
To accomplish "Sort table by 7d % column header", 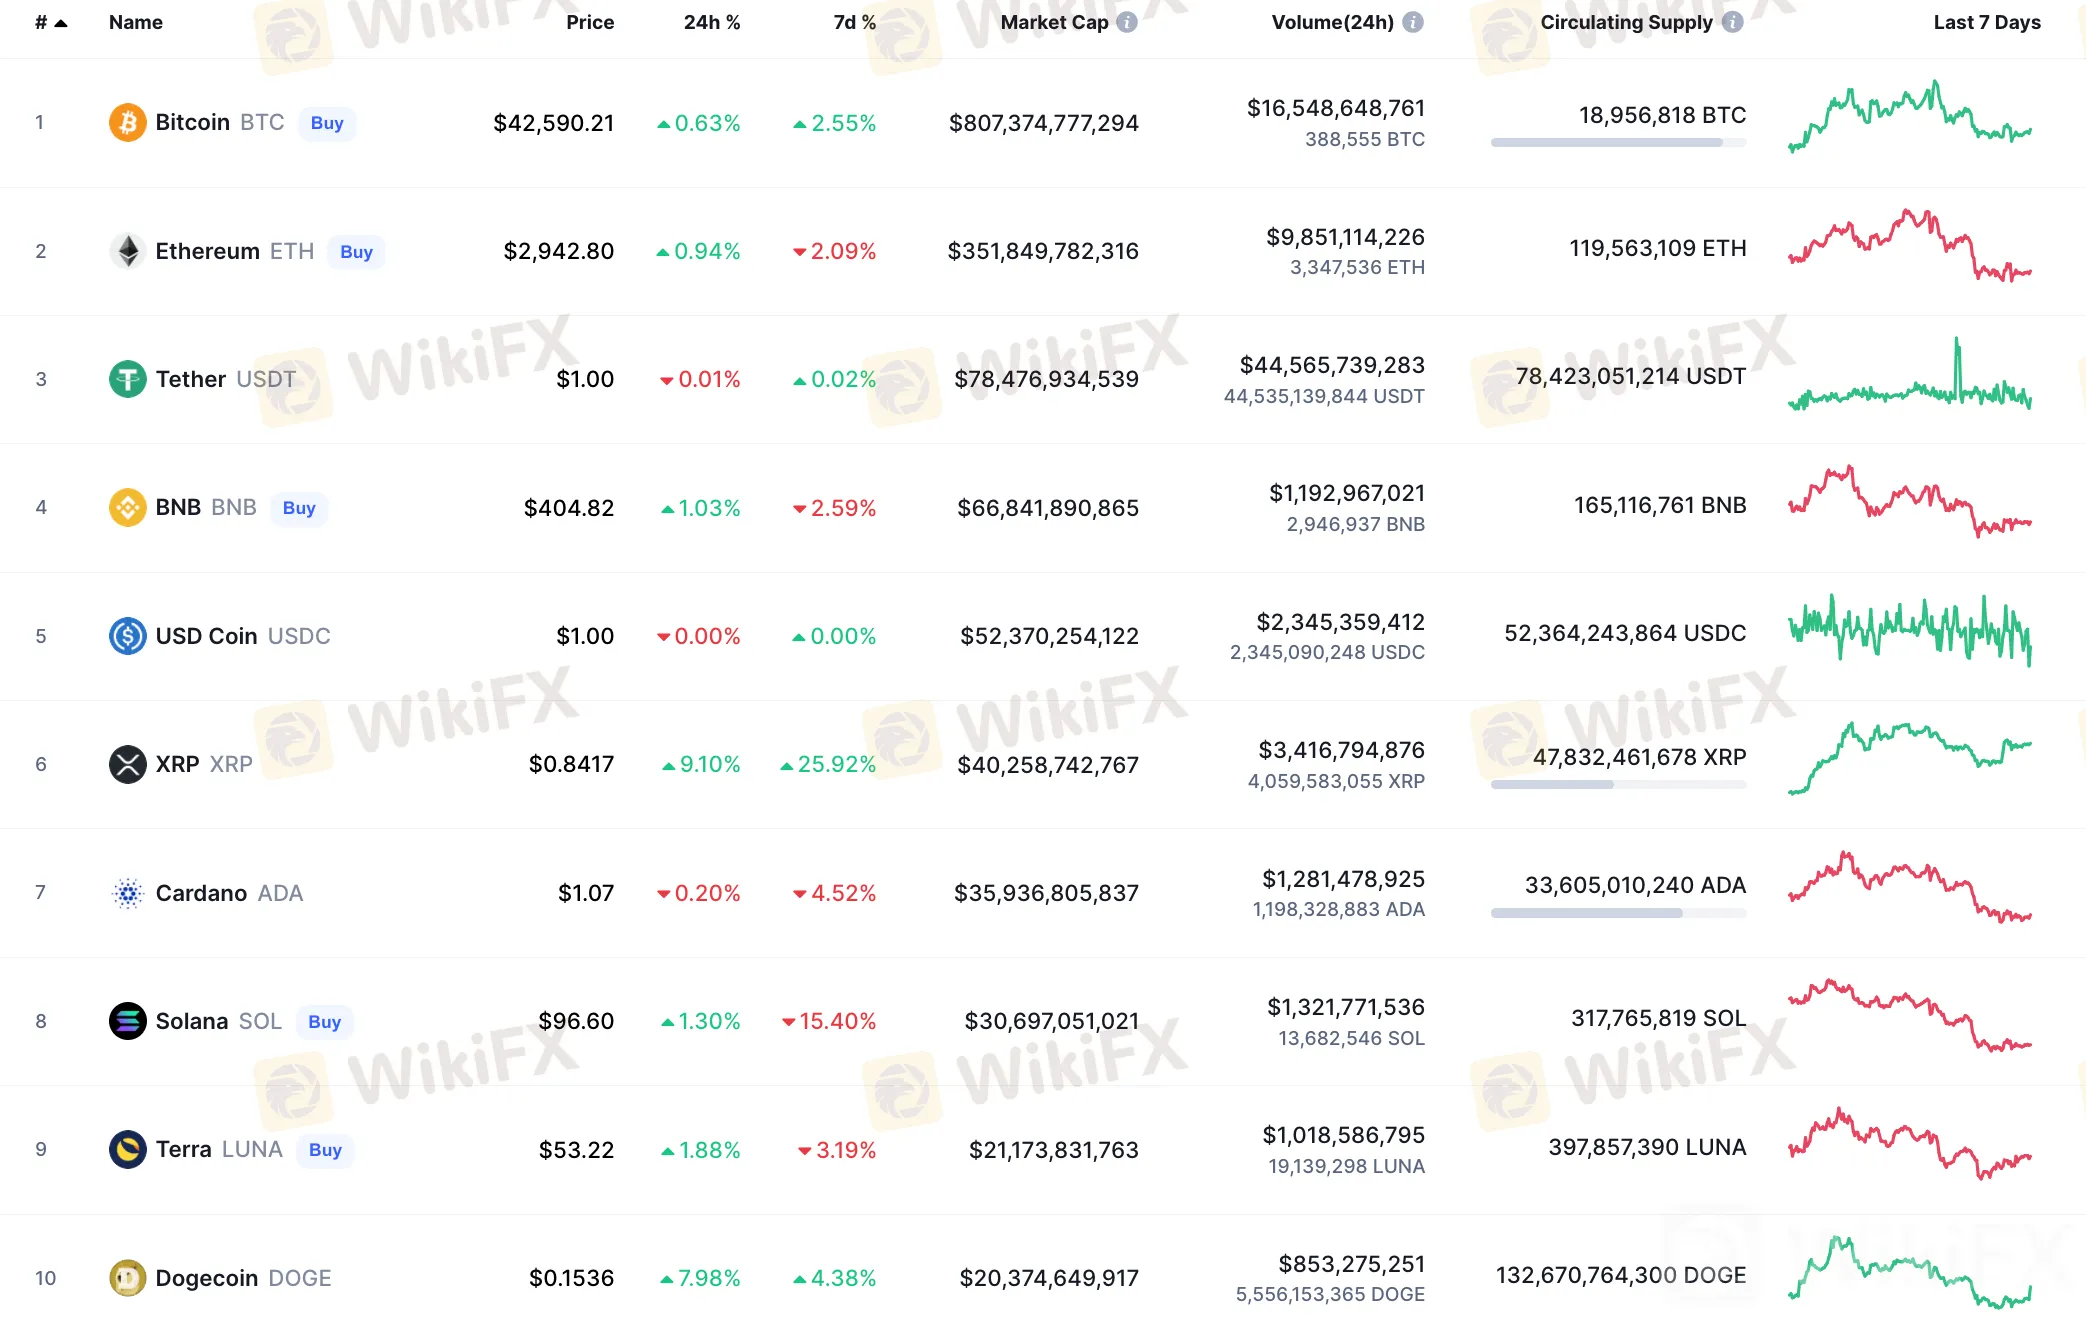I will 854,22.
